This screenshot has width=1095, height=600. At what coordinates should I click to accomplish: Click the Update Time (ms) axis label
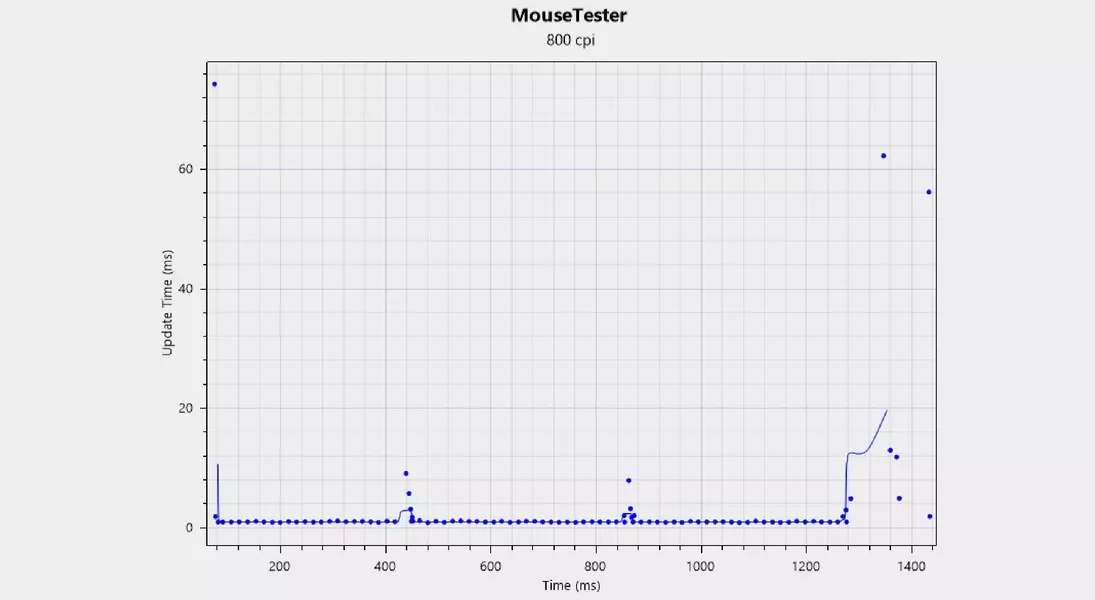point(168,305)
